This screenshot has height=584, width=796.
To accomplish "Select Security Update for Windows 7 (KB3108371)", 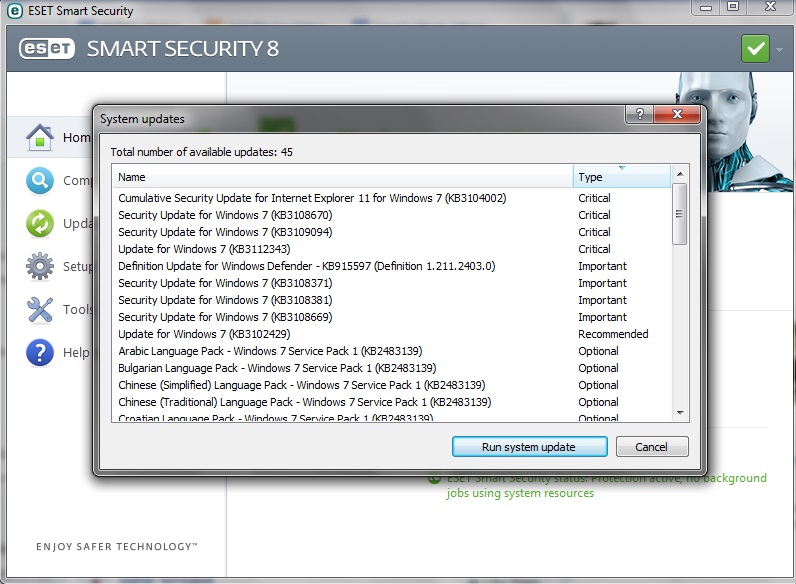I will click(x=392, y=283).
